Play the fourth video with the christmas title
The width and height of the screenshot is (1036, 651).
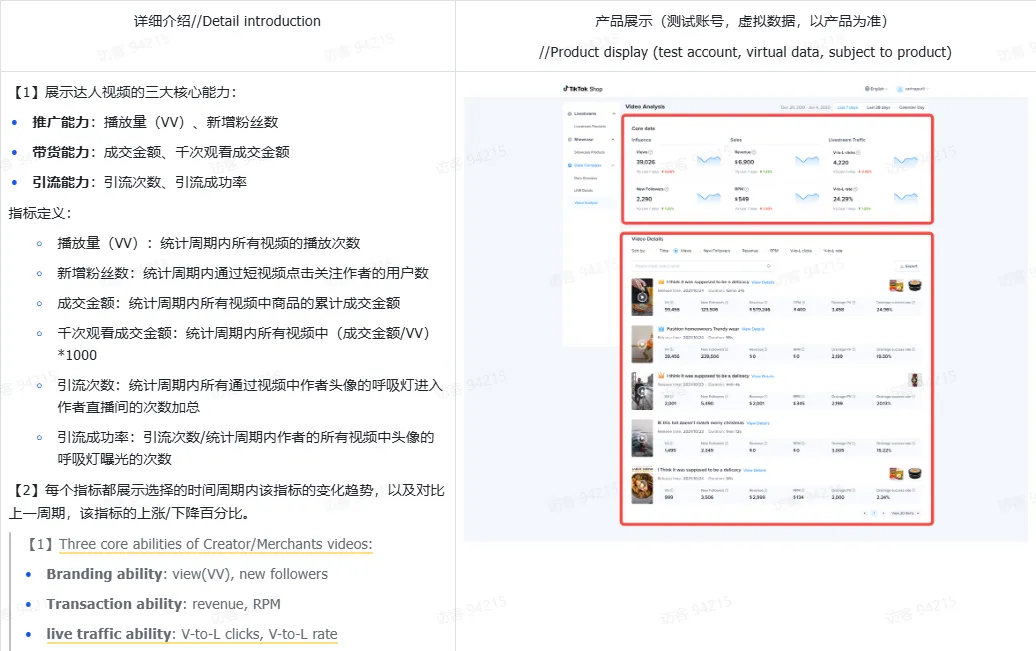[642, 438]
